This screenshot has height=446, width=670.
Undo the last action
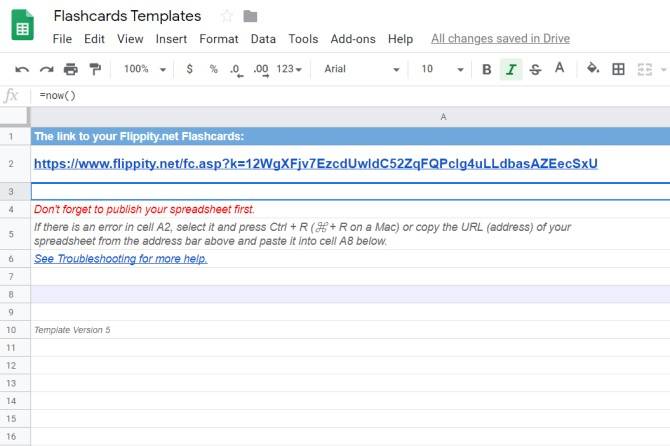pos(22,69)
